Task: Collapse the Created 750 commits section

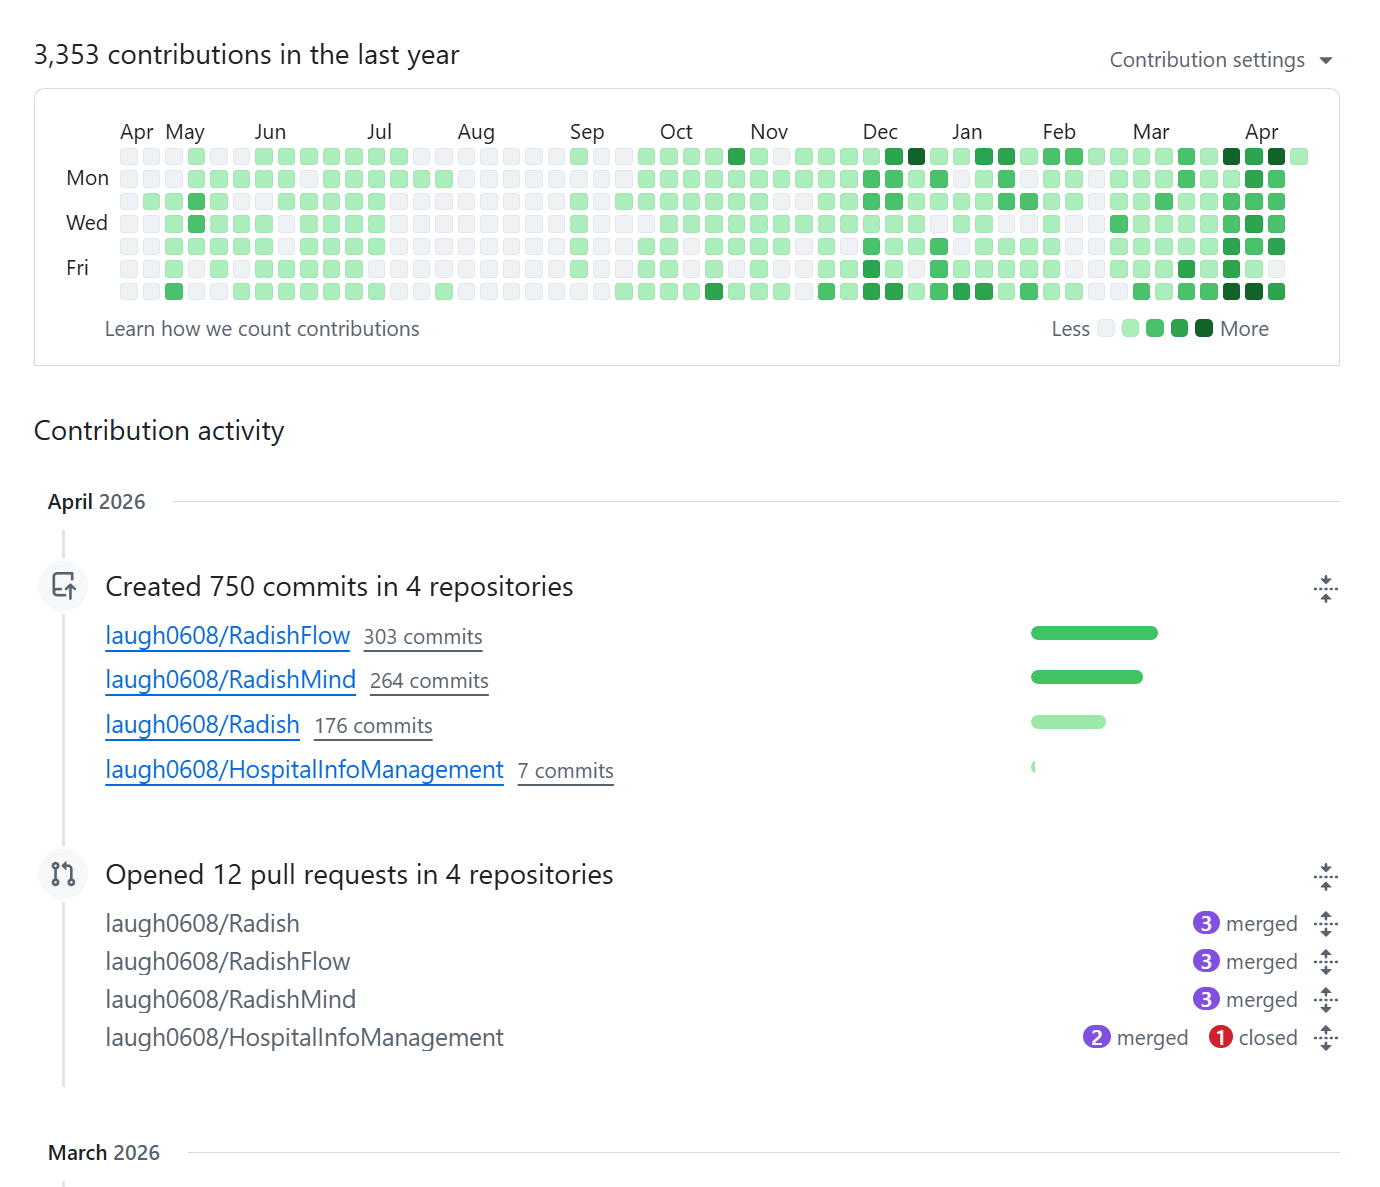Action: [1325, 589]
